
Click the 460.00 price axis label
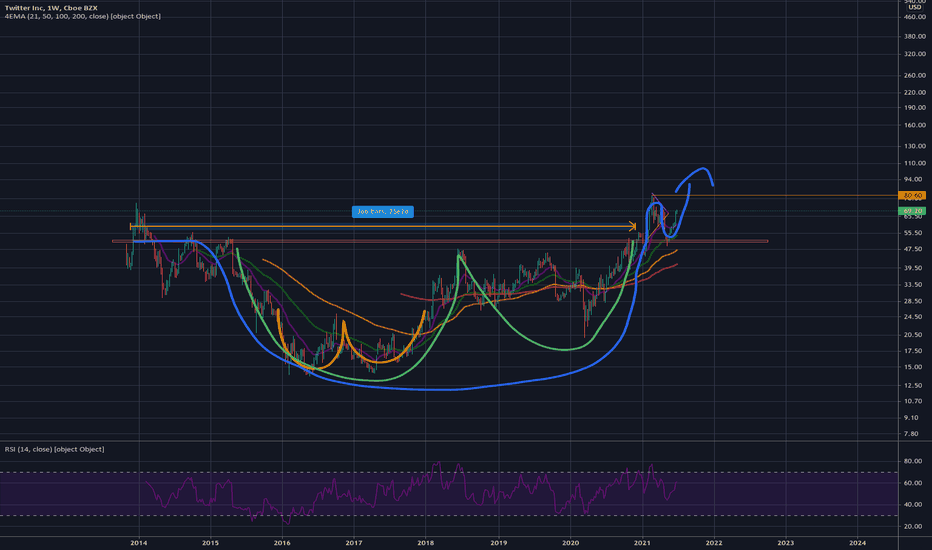[x=914, y=17]
